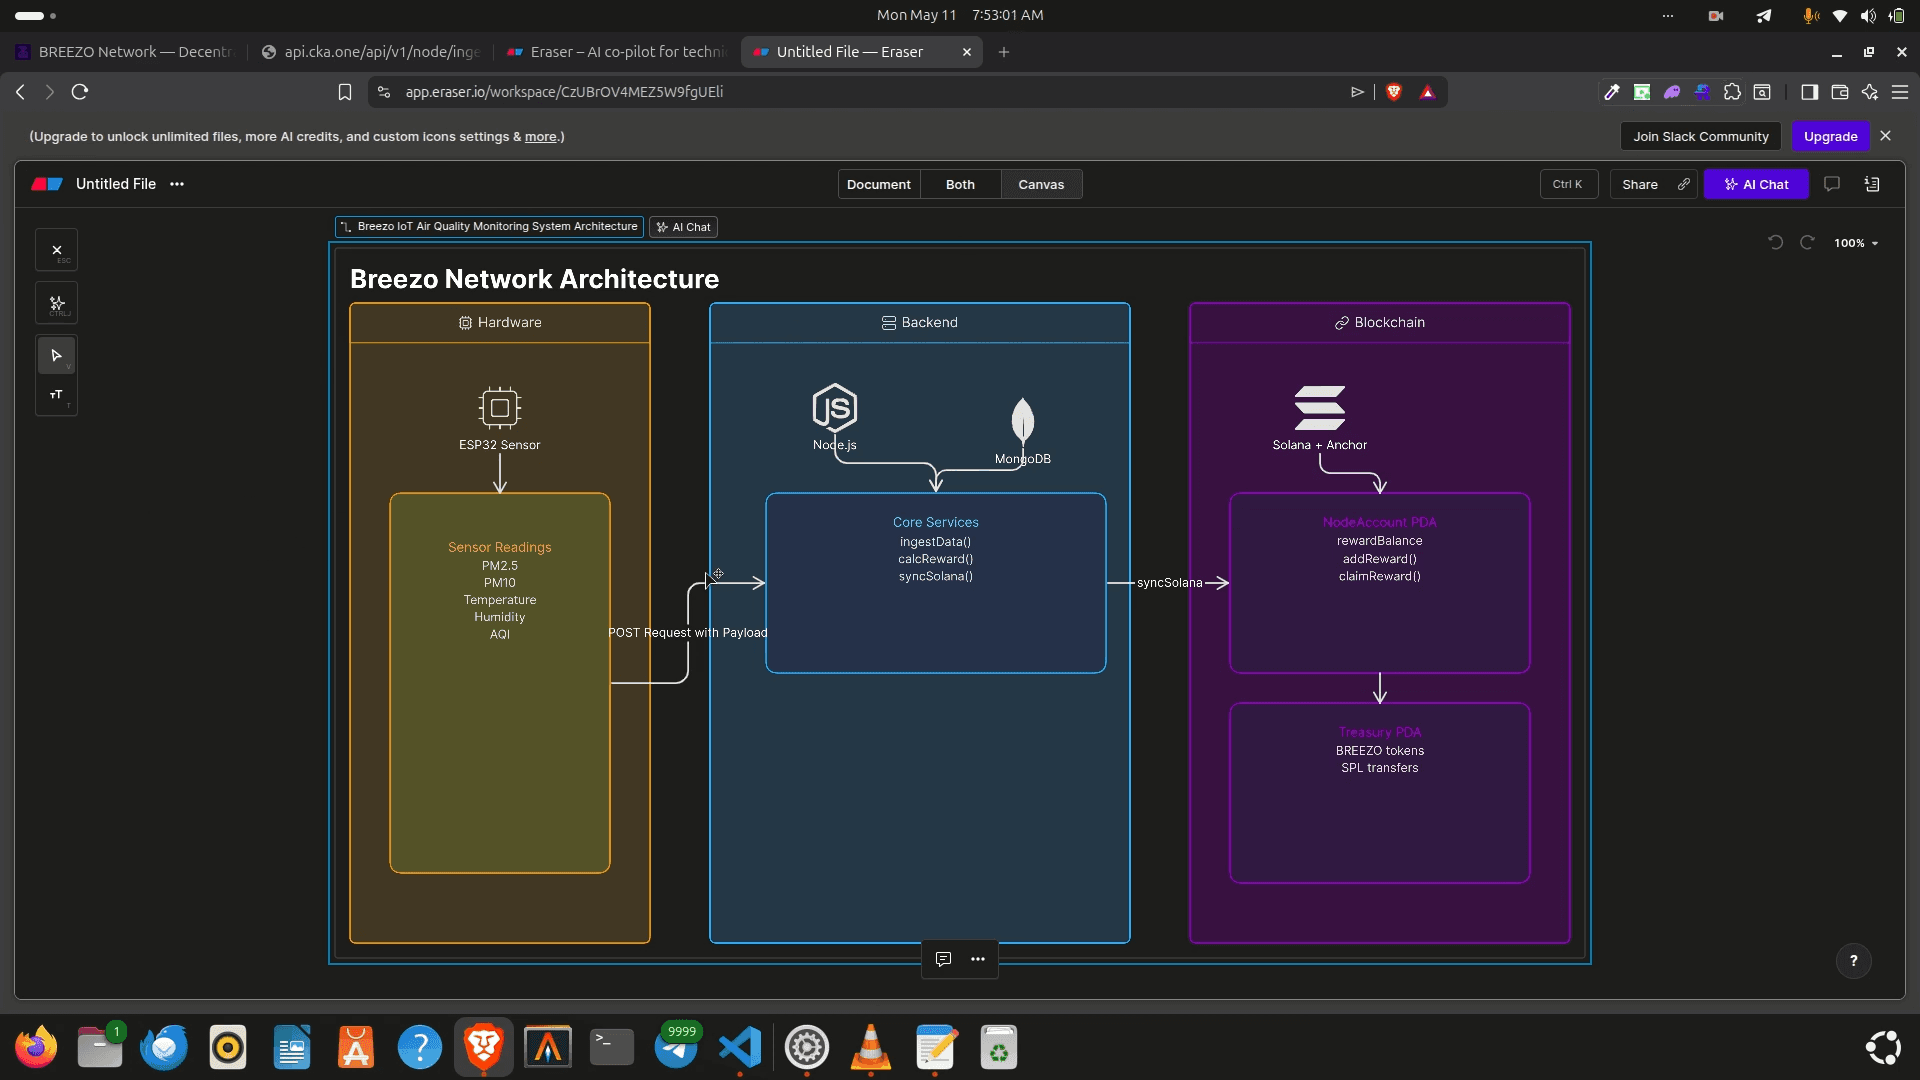Switch to Eraser AI co-pilot tab
The width and height of the screenshot is (1920, 1080).
point(617,52)
